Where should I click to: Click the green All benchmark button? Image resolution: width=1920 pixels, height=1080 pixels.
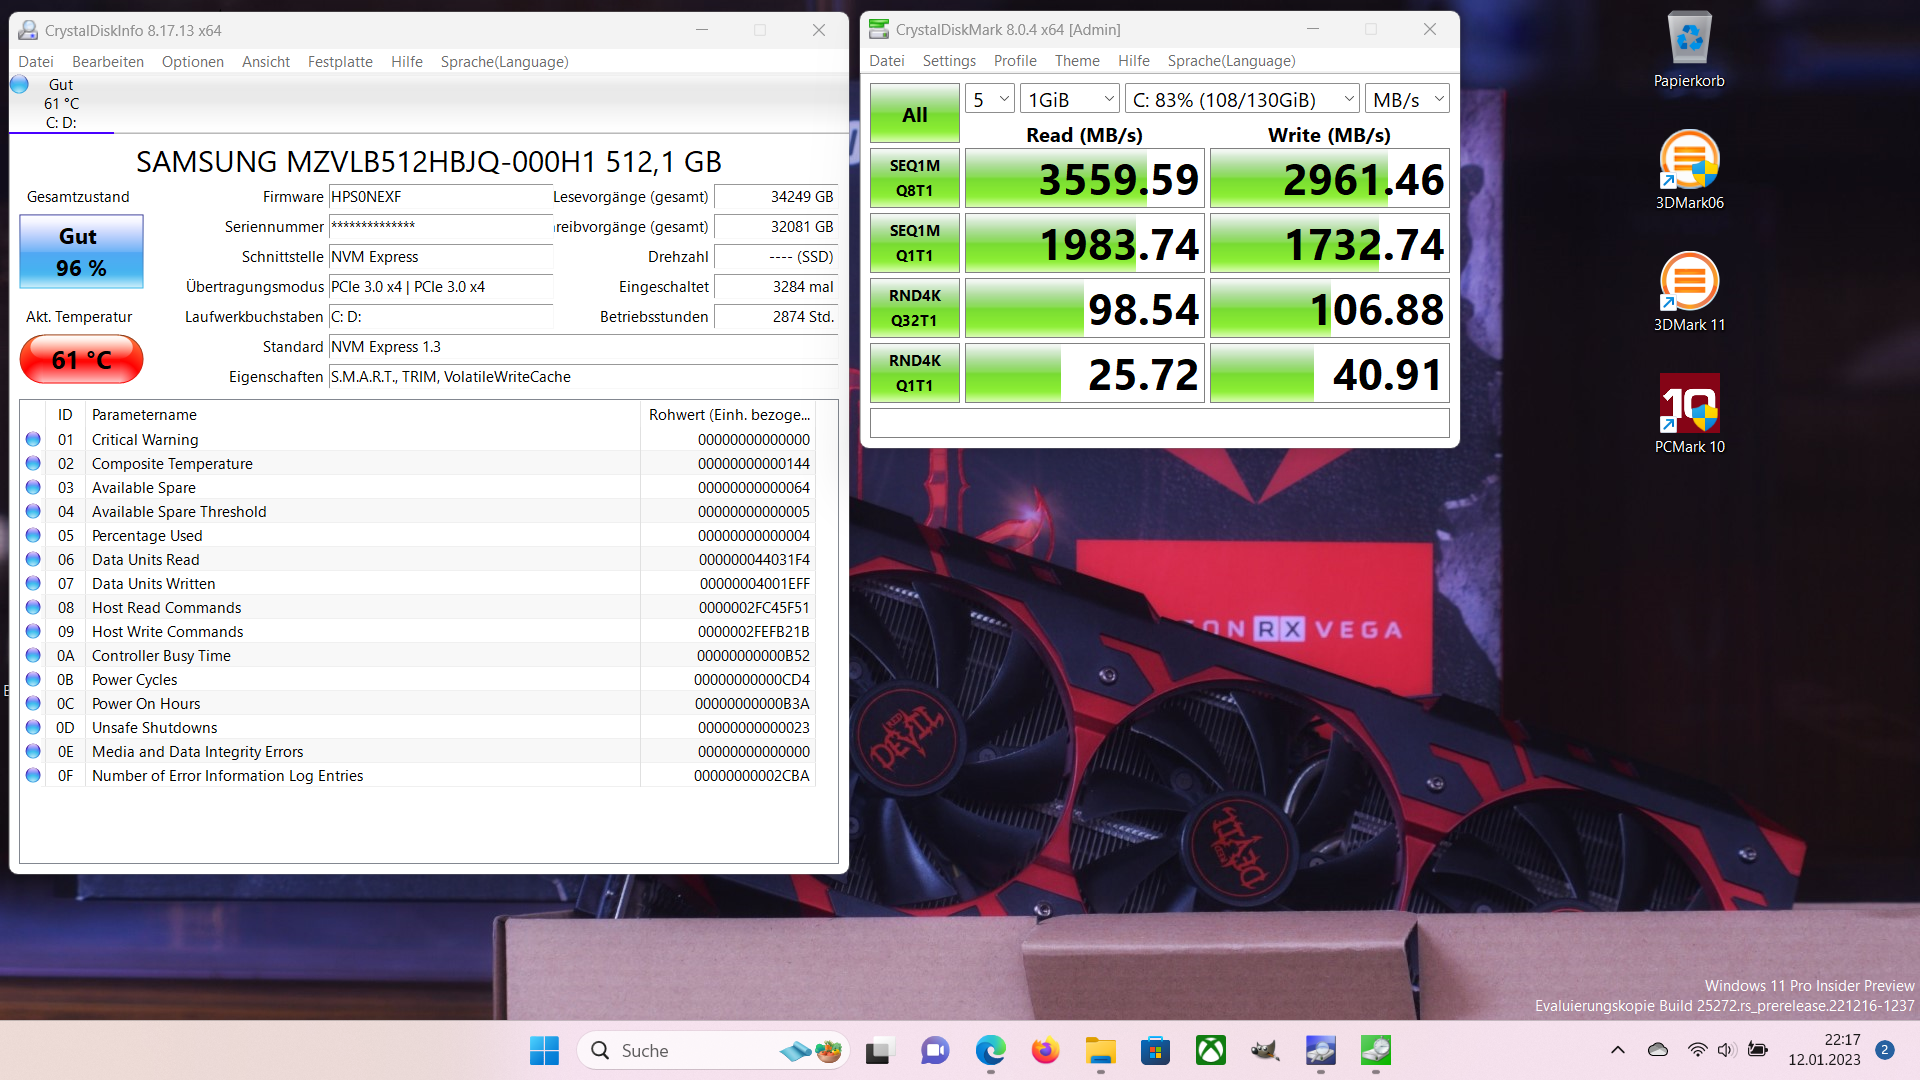tap(914, 114)
